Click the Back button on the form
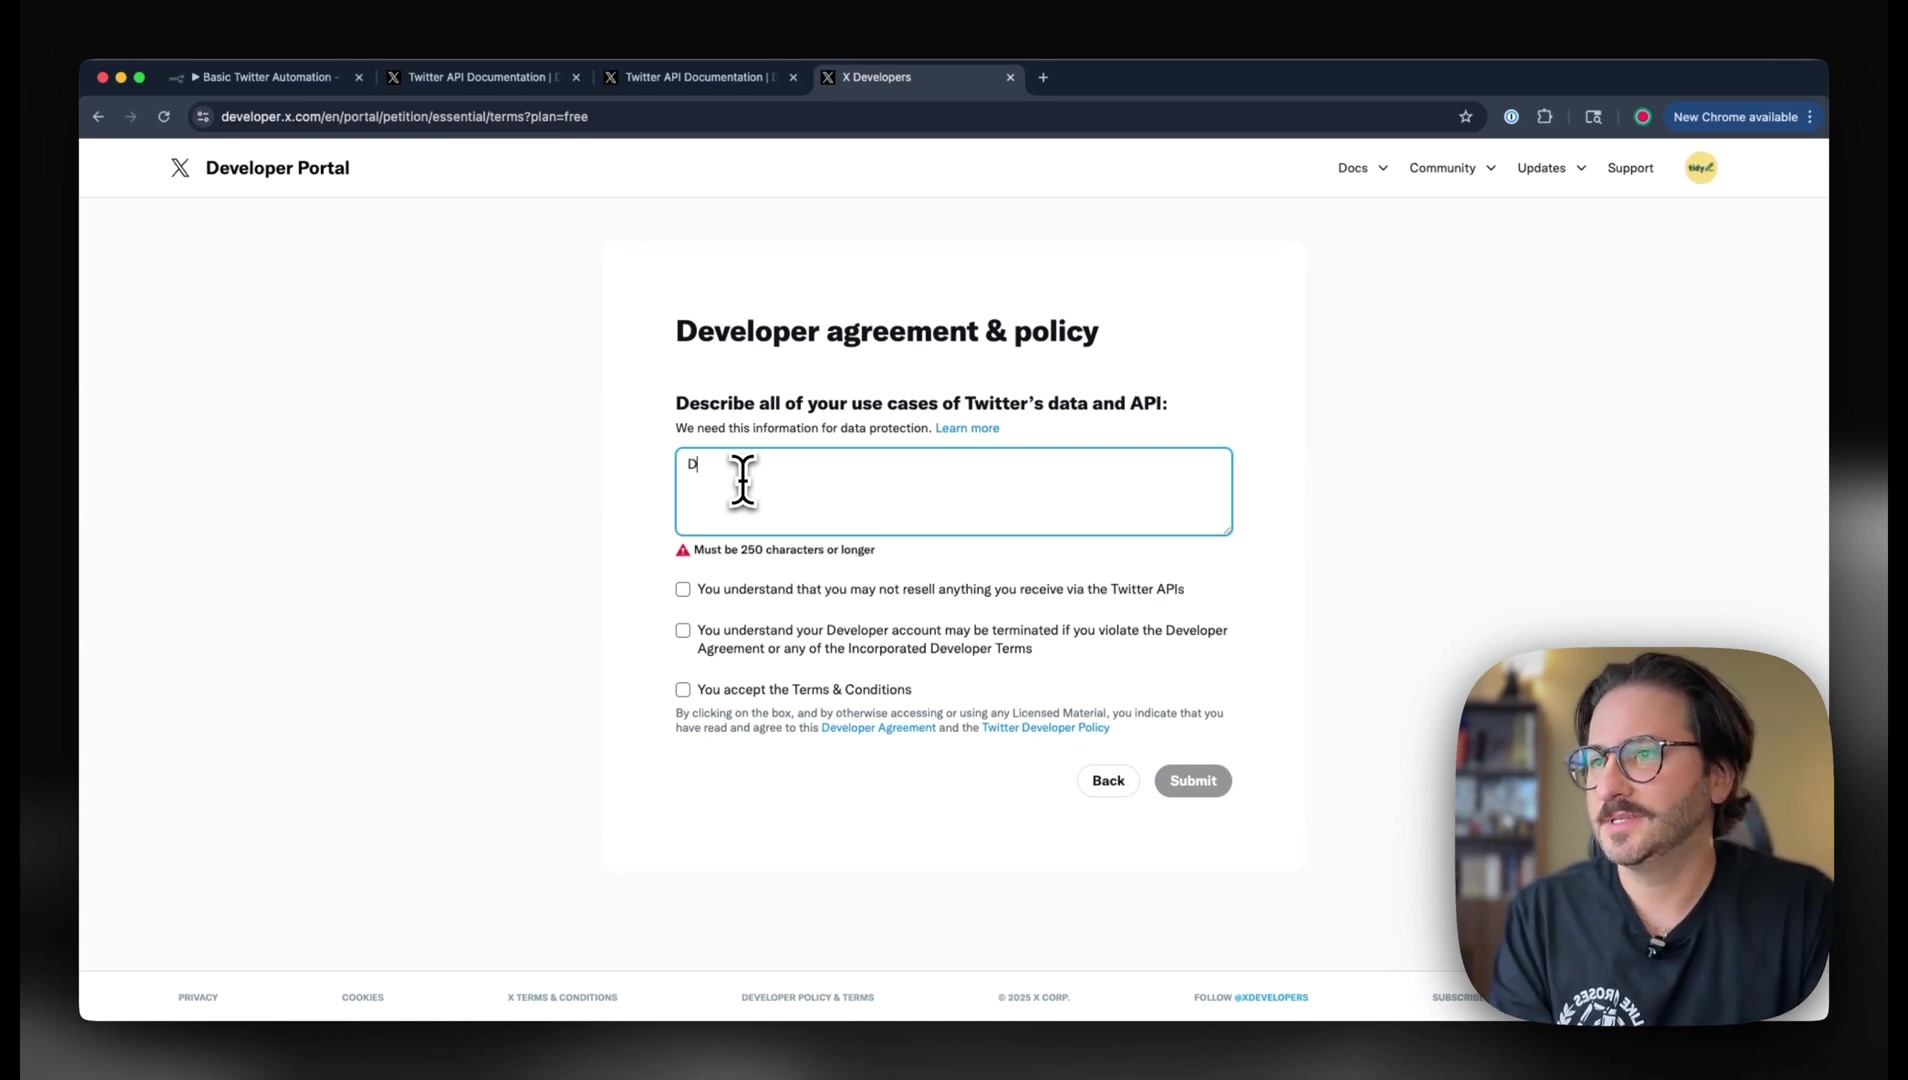 tap(1108, 781)
